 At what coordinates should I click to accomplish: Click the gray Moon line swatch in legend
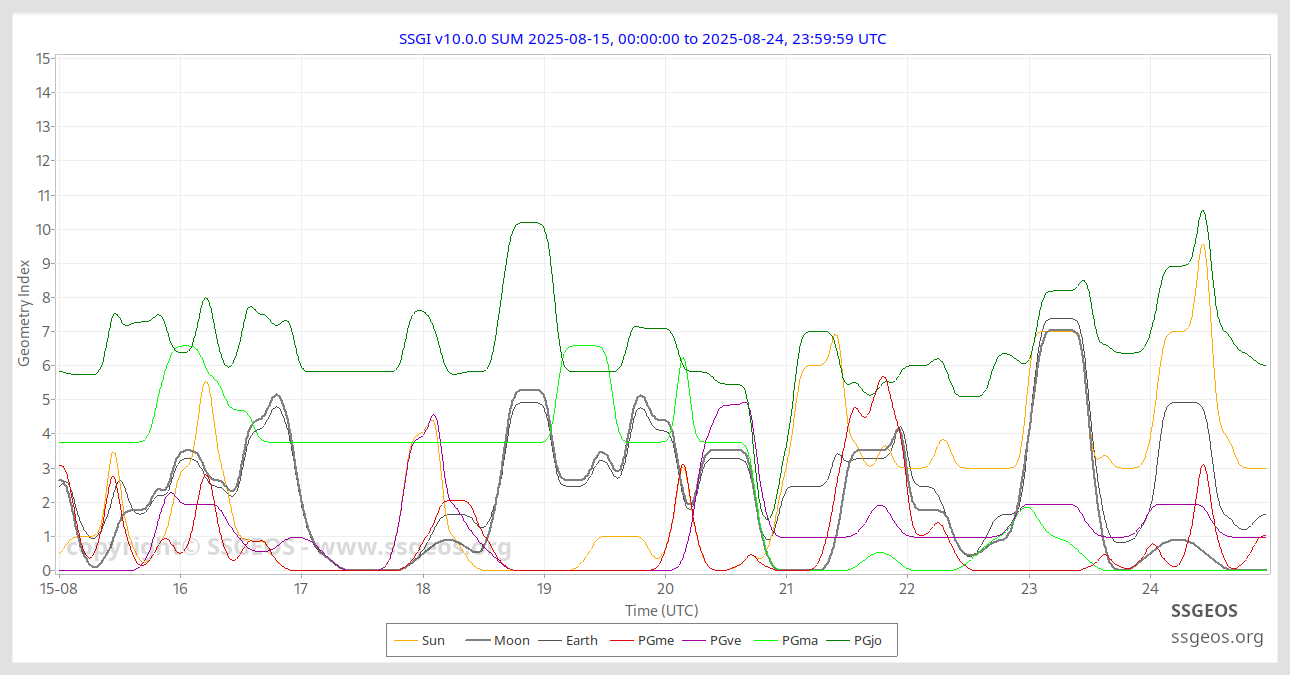pyautogui.click(x=478, y=640)
